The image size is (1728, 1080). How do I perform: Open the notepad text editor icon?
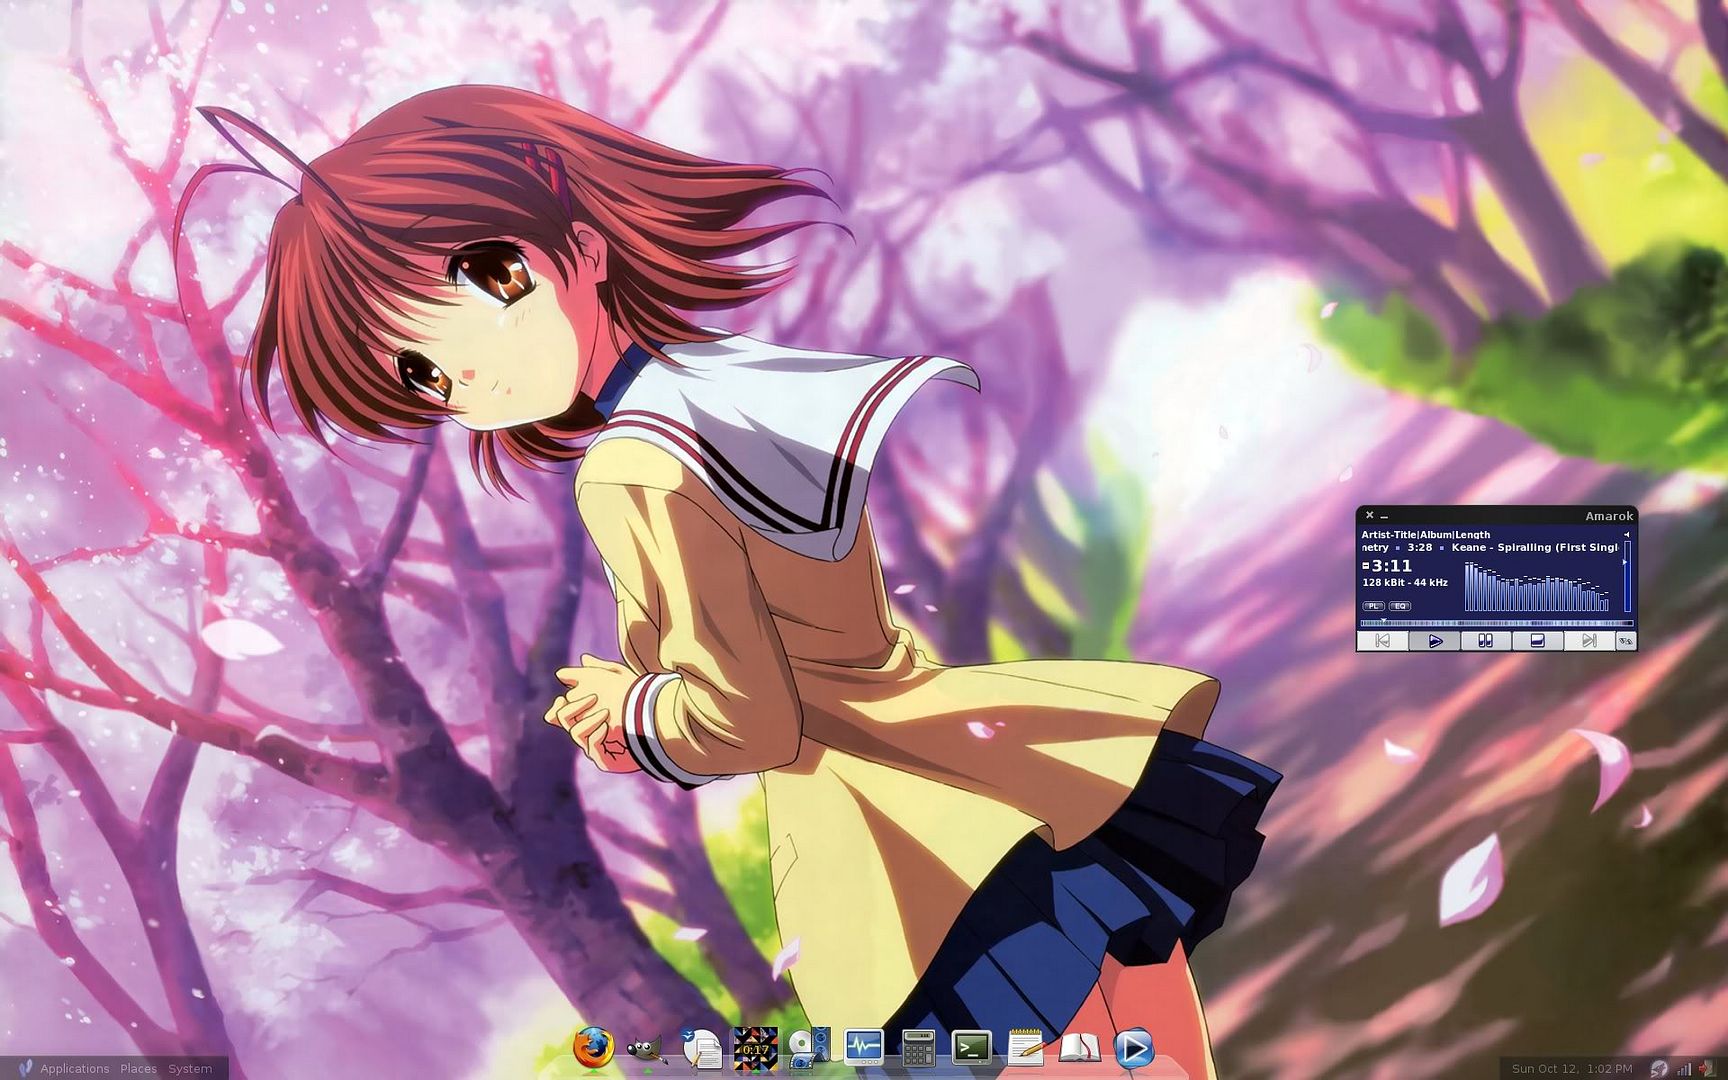pos(1026,1047)
